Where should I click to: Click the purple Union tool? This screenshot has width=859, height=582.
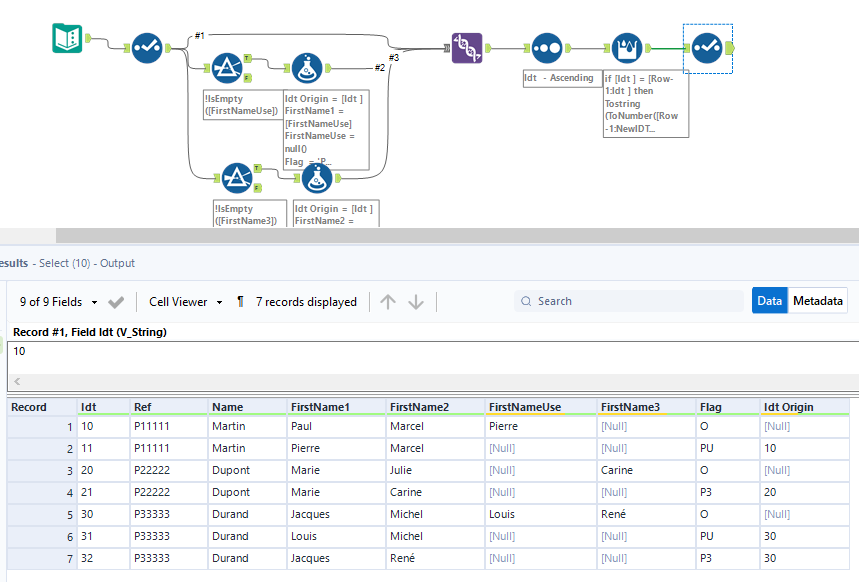tap(467, 47)
